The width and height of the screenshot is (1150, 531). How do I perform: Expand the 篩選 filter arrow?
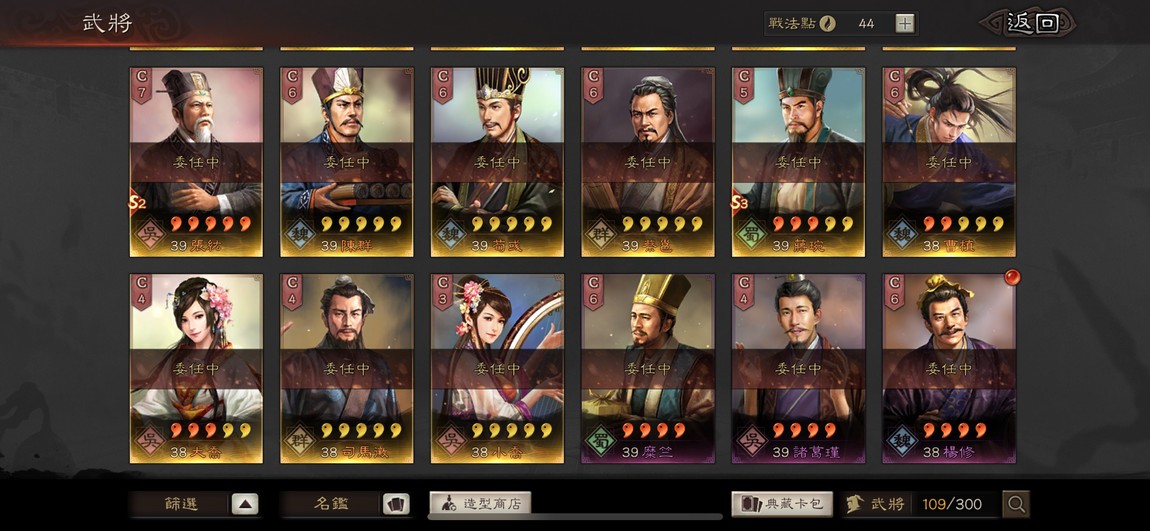click(x=245, y=504)
